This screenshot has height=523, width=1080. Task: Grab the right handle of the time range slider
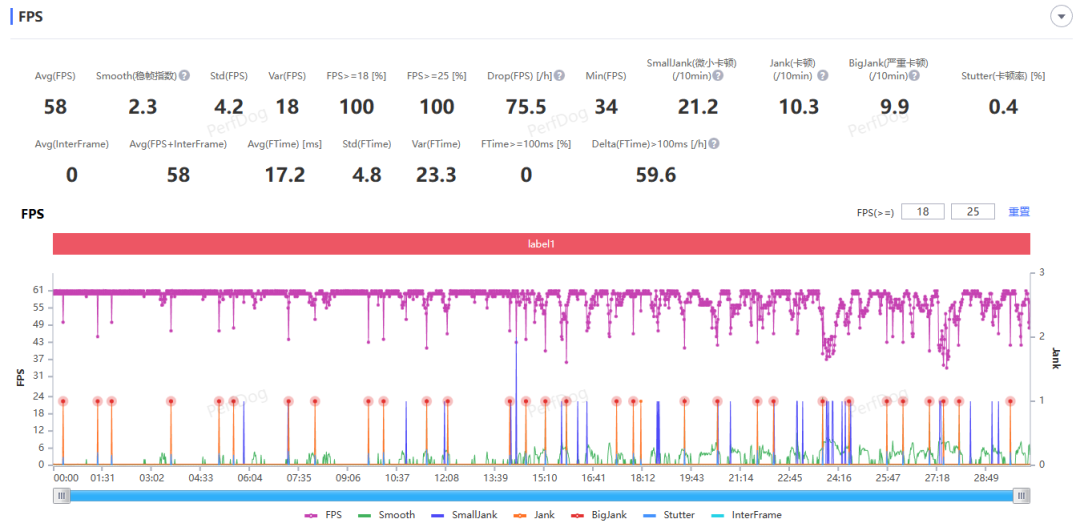coord(1022,495)
